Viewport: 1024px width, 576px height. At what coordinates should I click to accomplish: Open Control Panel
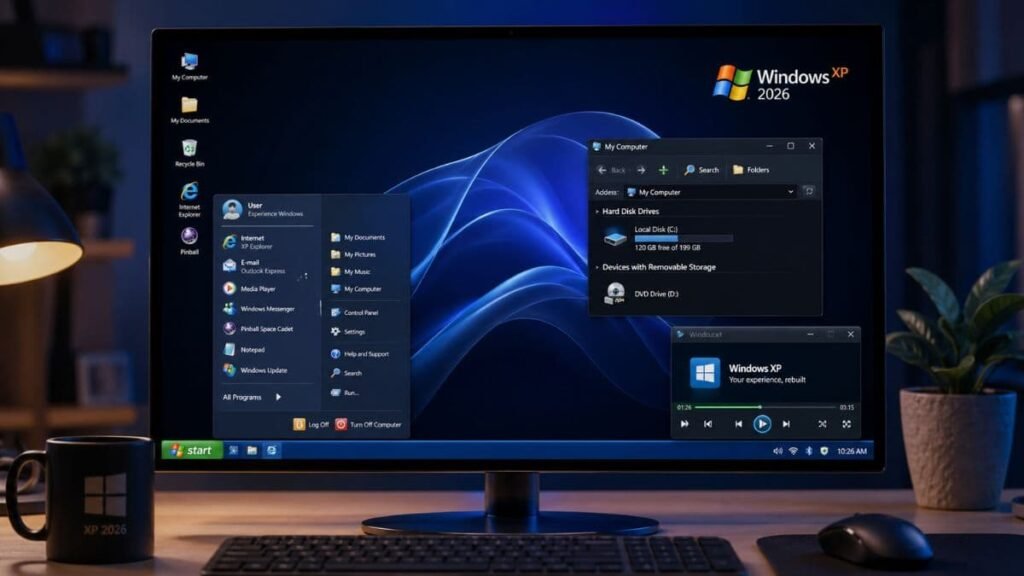pyautogui.click(x=355, y=311)
